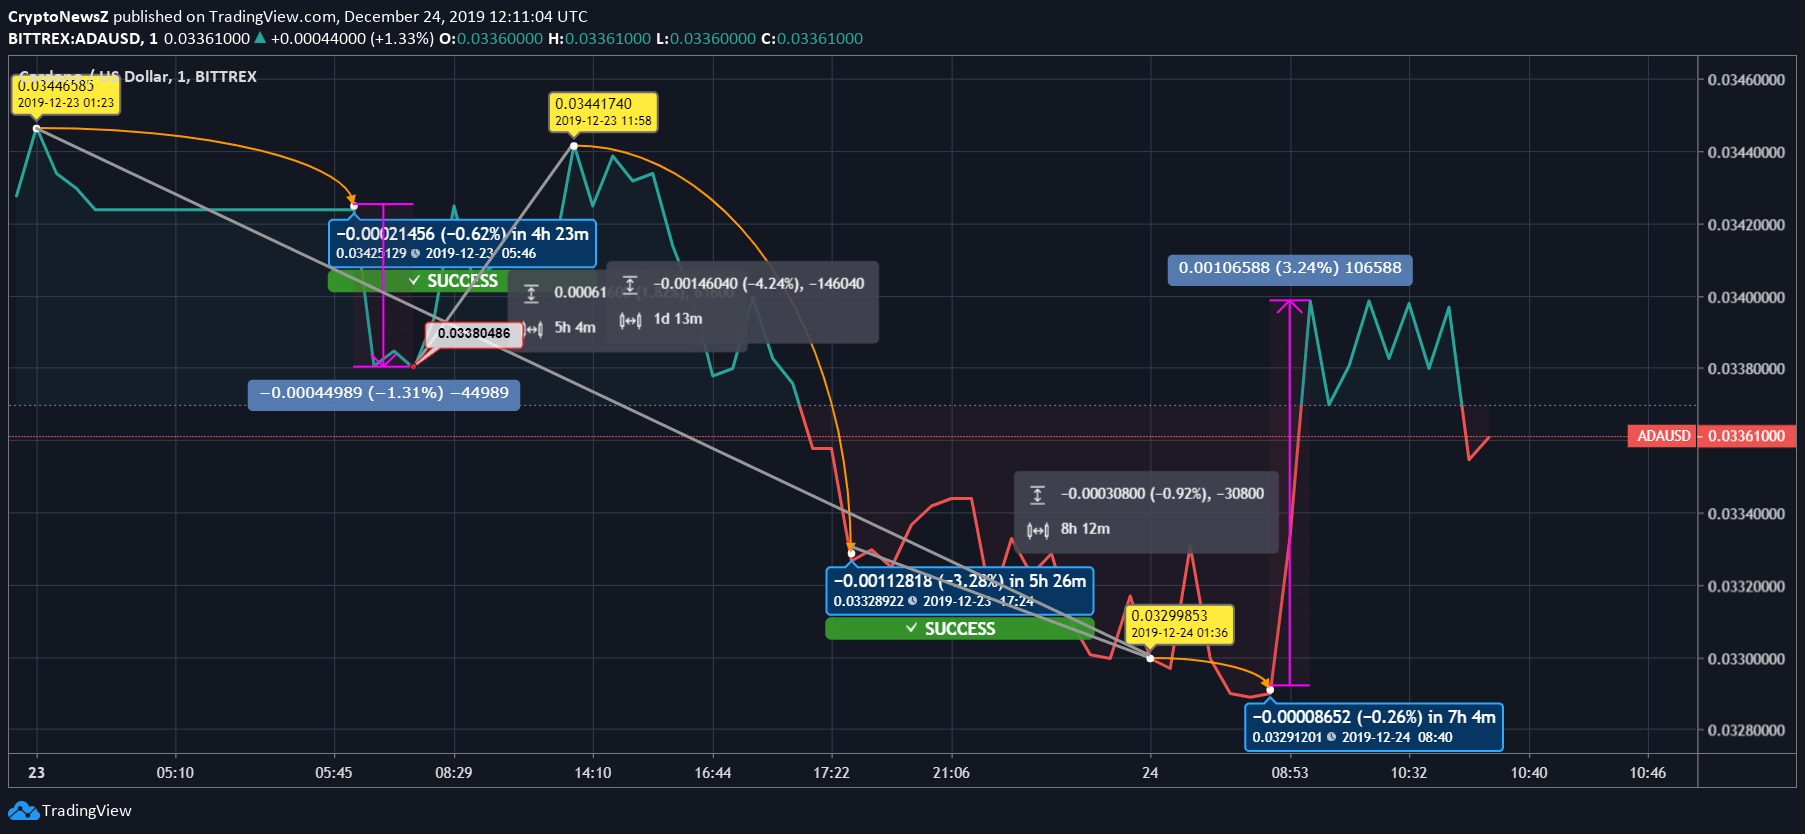Click the 16:44 time axis label
Image resolution: width=1805 pixels, height=834 pixels.
[x=713, y=773]
